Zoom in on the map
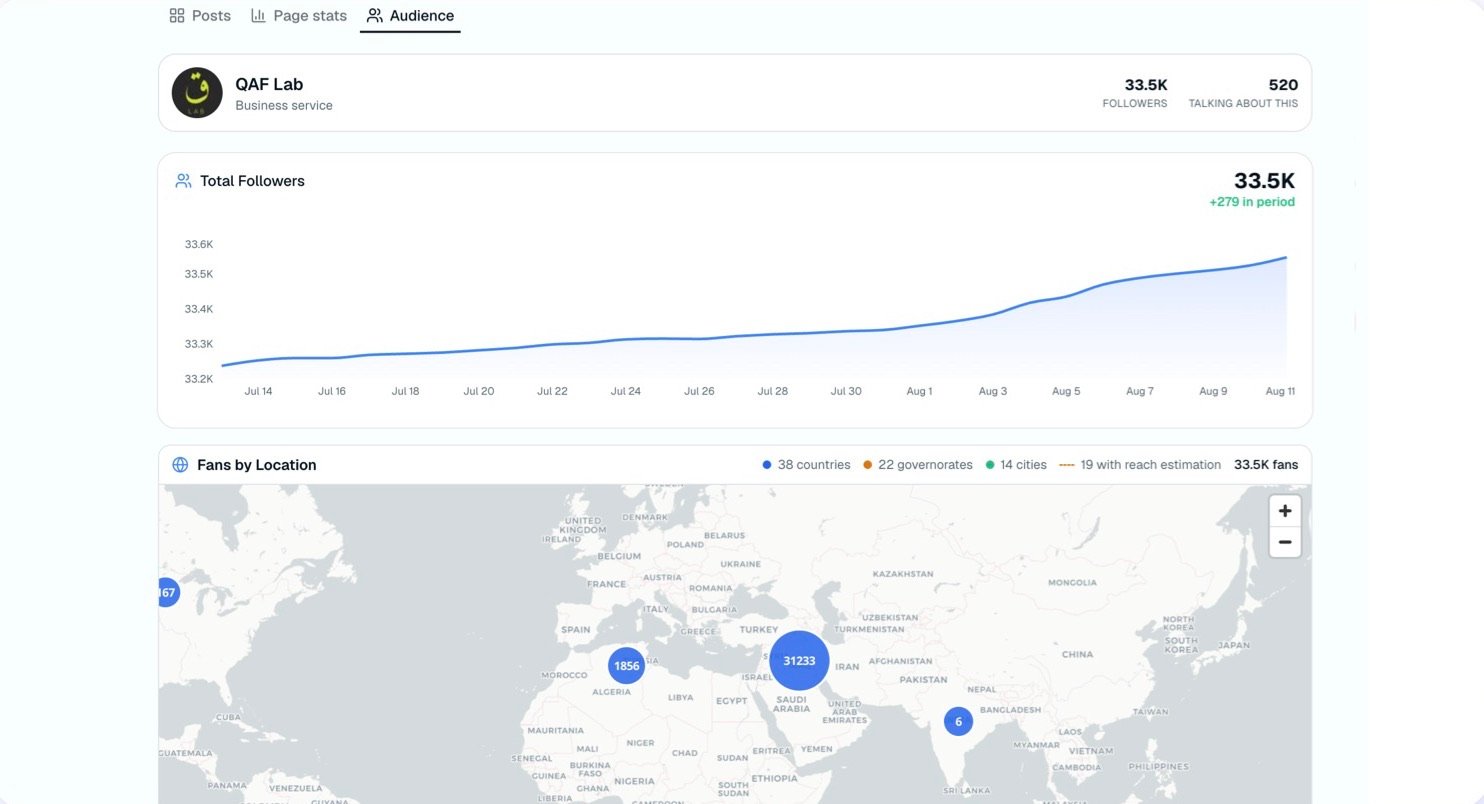The width and height of the screenshot is (1484, 804). pyautogui.click(x=1285, y=510)
